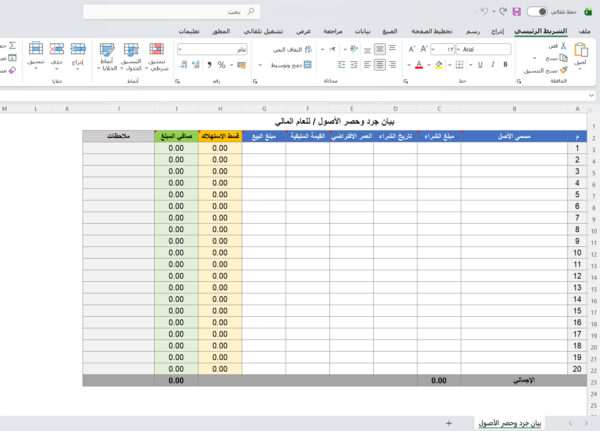
Task: Click the search box in title bar
Action: point(171,11)
